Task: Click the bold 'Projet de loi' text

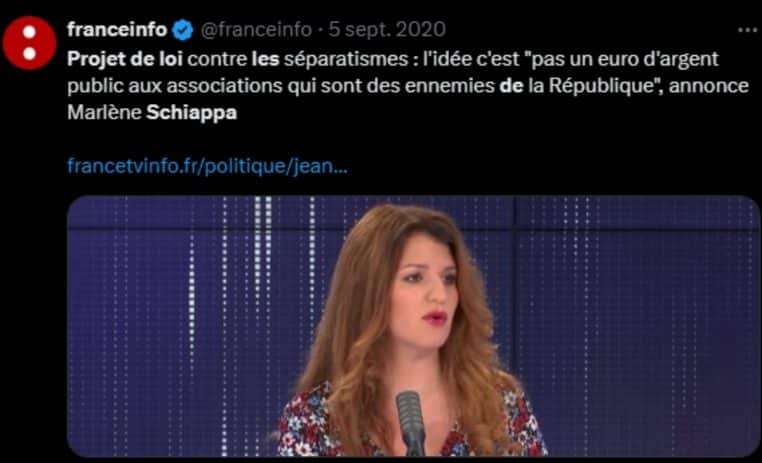Action: pos(125,59)
